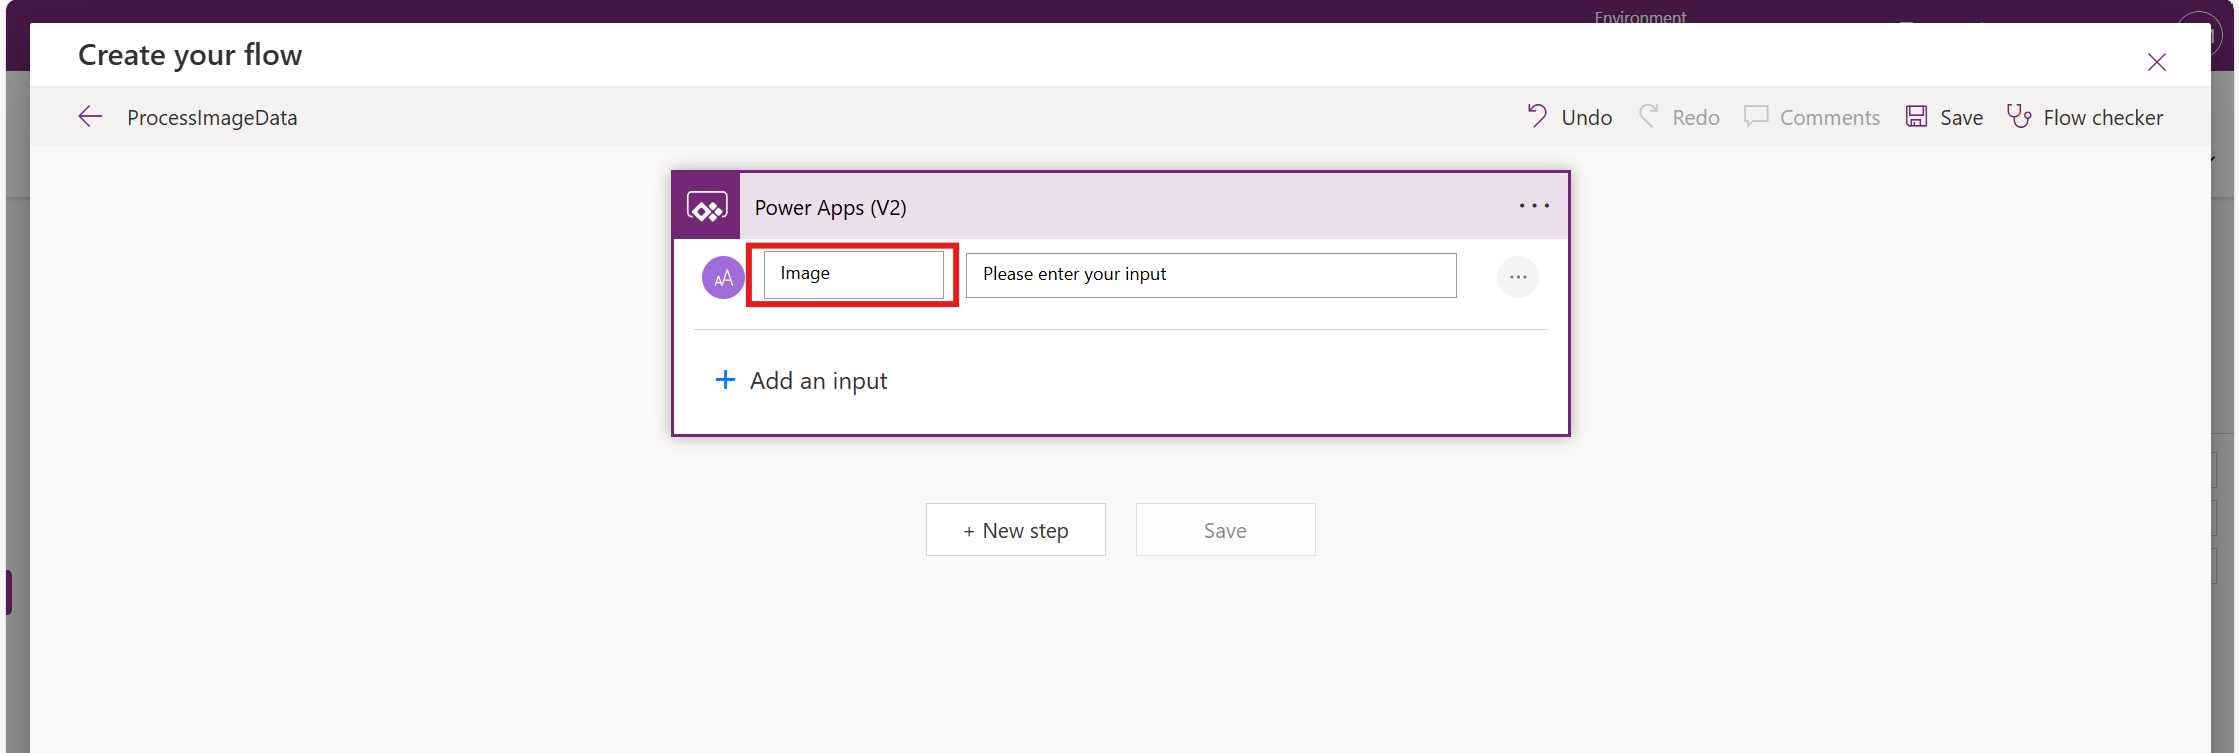This screenshot has width=2239, height=753.
Task: Click the Power Apps (V2) trigger icon
Action: coord(707,207)
